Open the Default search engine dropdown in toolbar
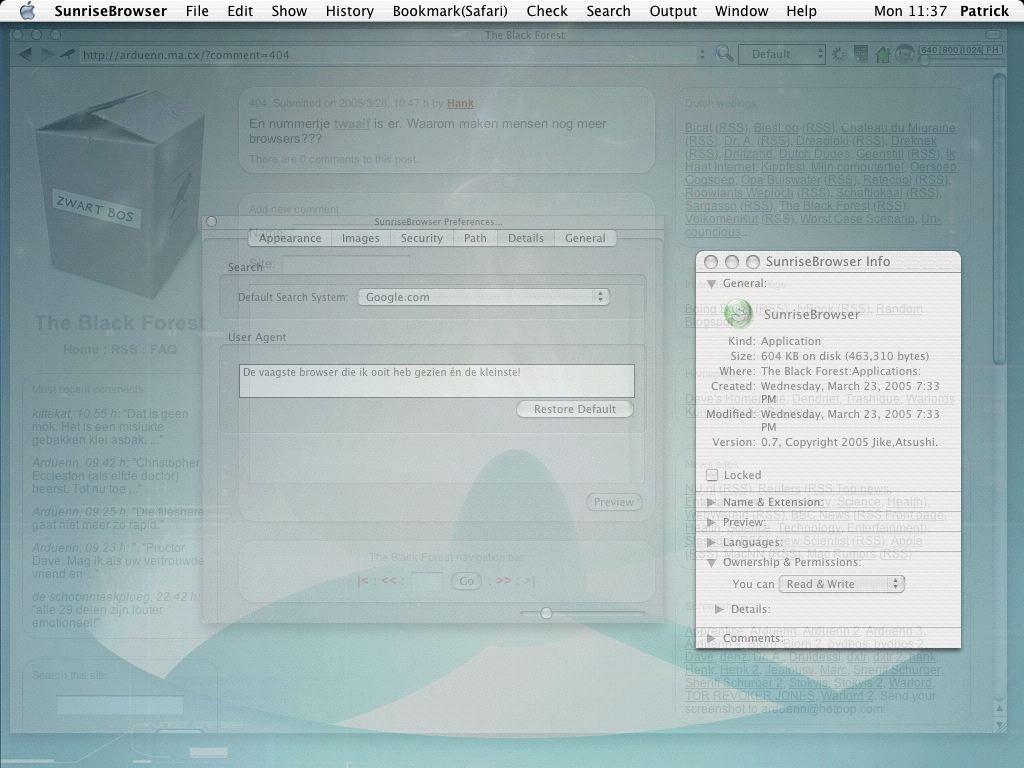 click(x=782, y=54)
